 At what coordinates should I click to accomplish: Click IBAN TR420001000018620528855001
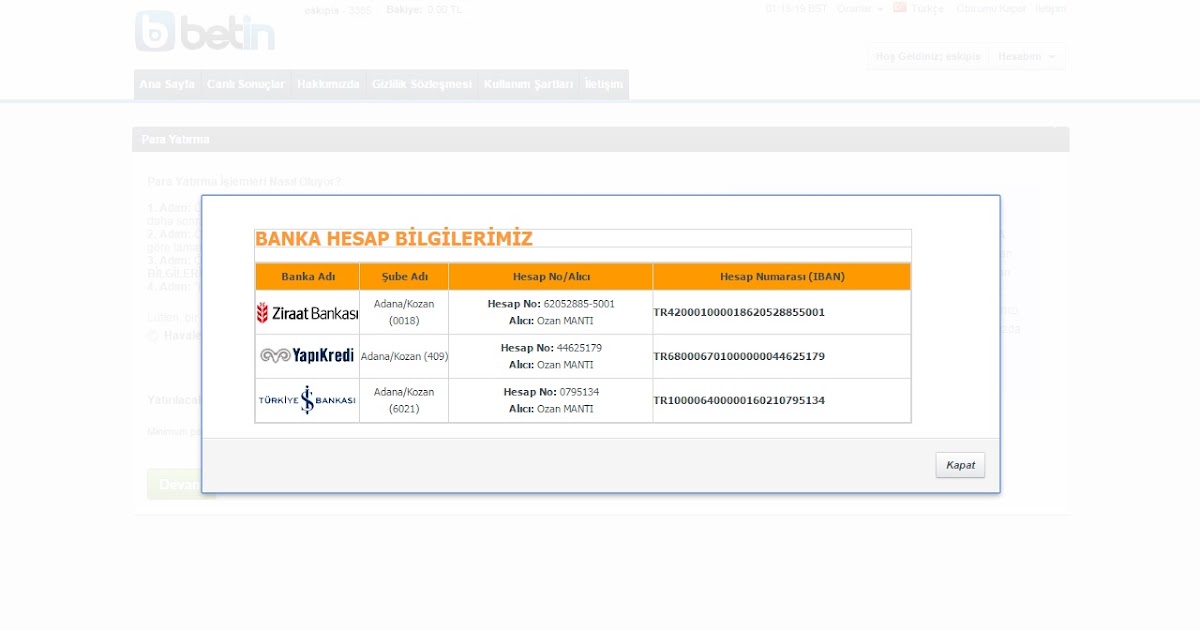tap(739, 312)
